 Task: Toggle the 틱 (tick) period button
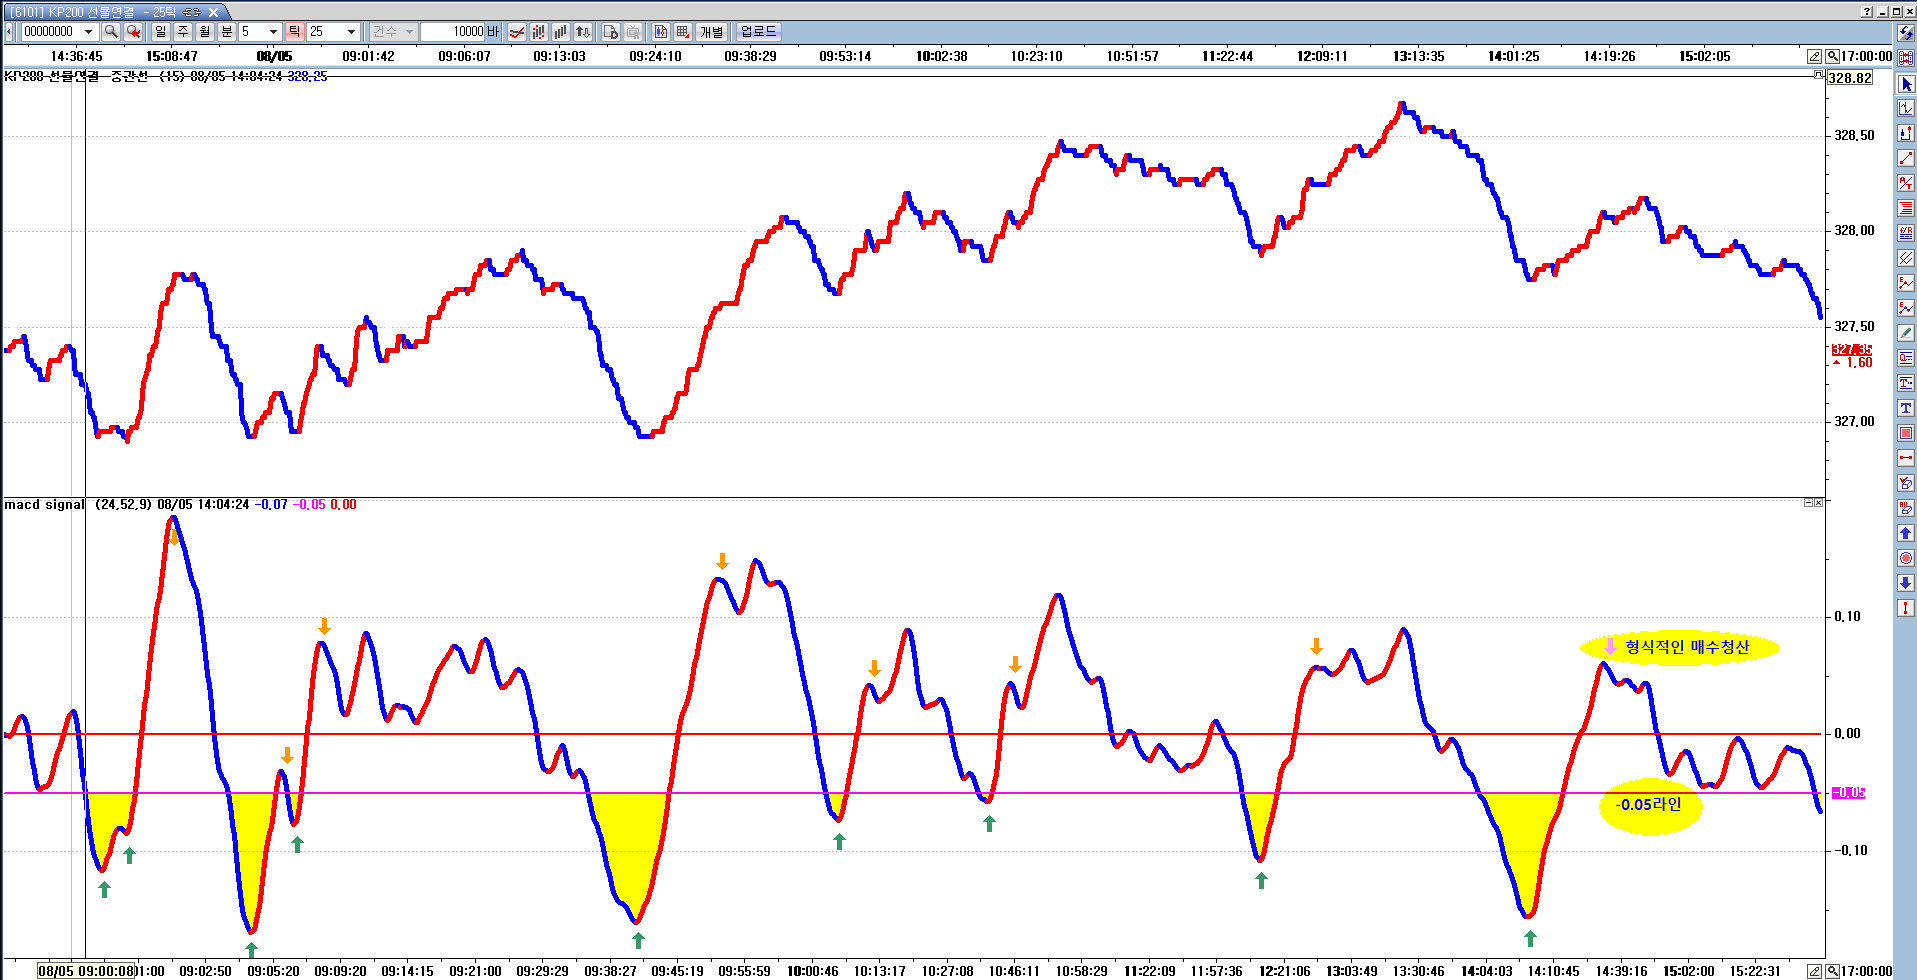click(x=294, y=32)
